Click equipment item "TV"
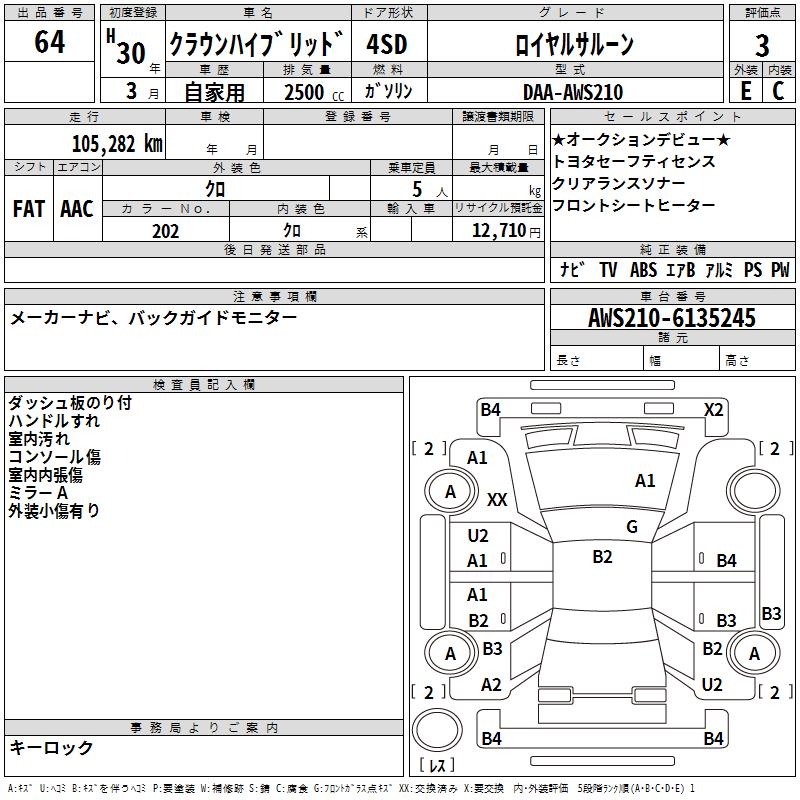Viewport: 800px width, 800px height. click(x=608, y=269)
